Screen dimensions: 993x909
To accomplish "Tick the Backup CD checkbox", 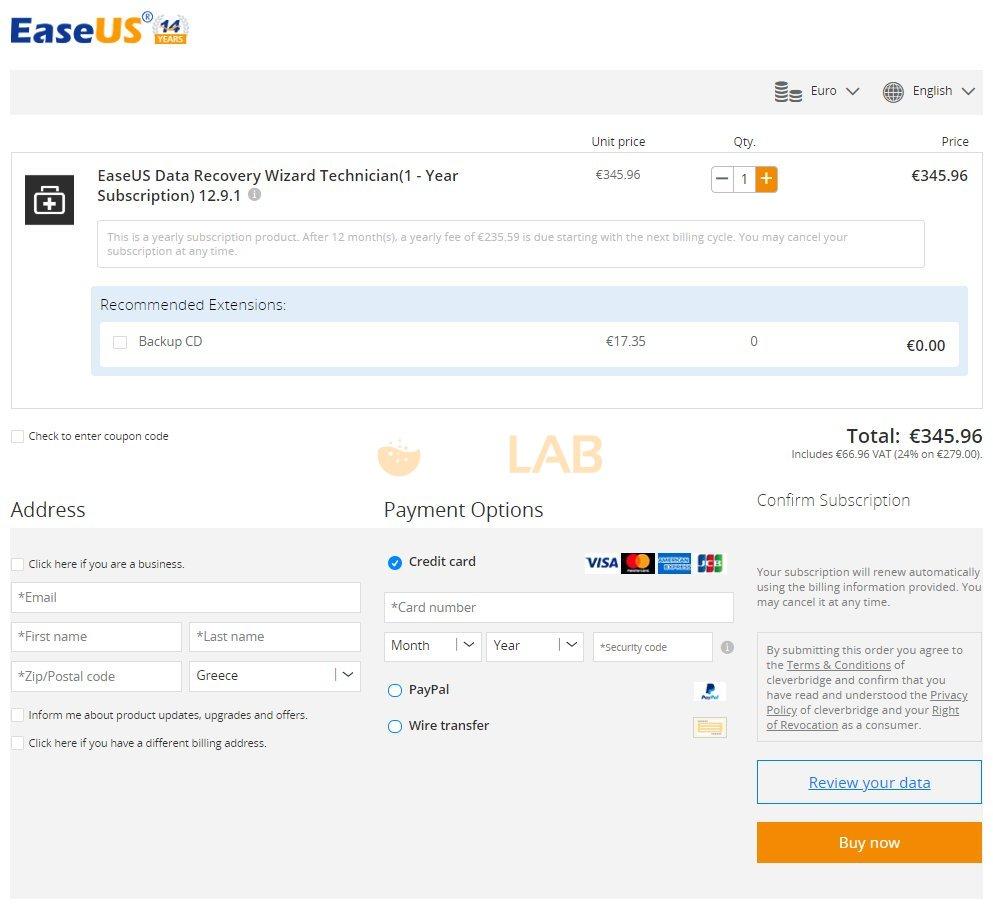I will (x=120, y=342).
